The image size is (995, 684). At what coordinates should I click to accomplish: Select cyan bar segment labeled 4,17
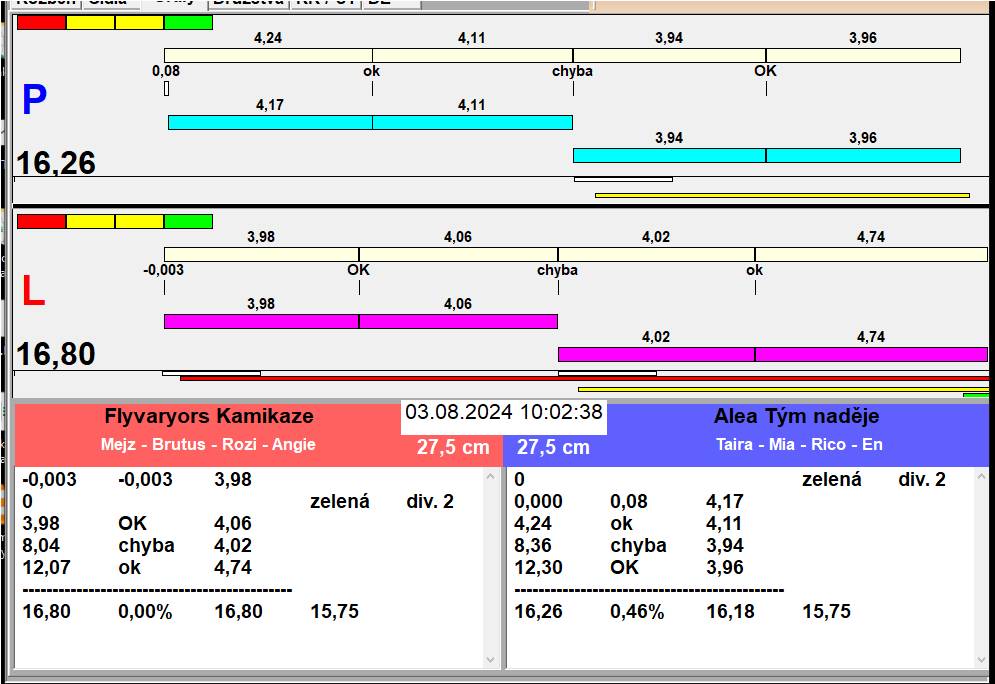click(270, 122)
